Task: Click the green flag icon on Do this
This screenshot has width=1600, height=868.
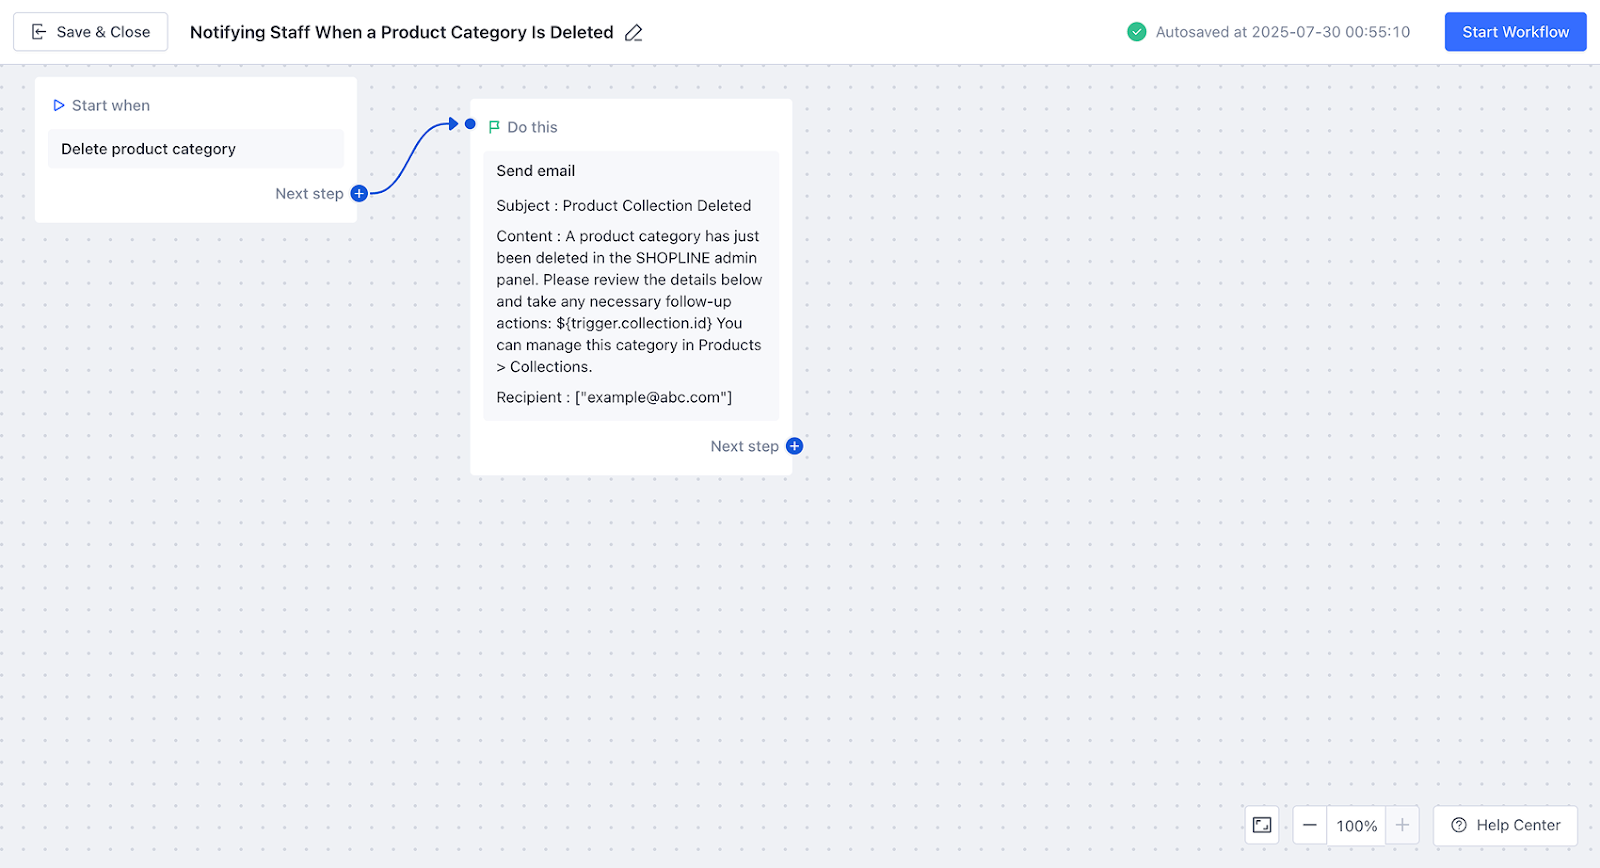Action: (x=494, y=127)
